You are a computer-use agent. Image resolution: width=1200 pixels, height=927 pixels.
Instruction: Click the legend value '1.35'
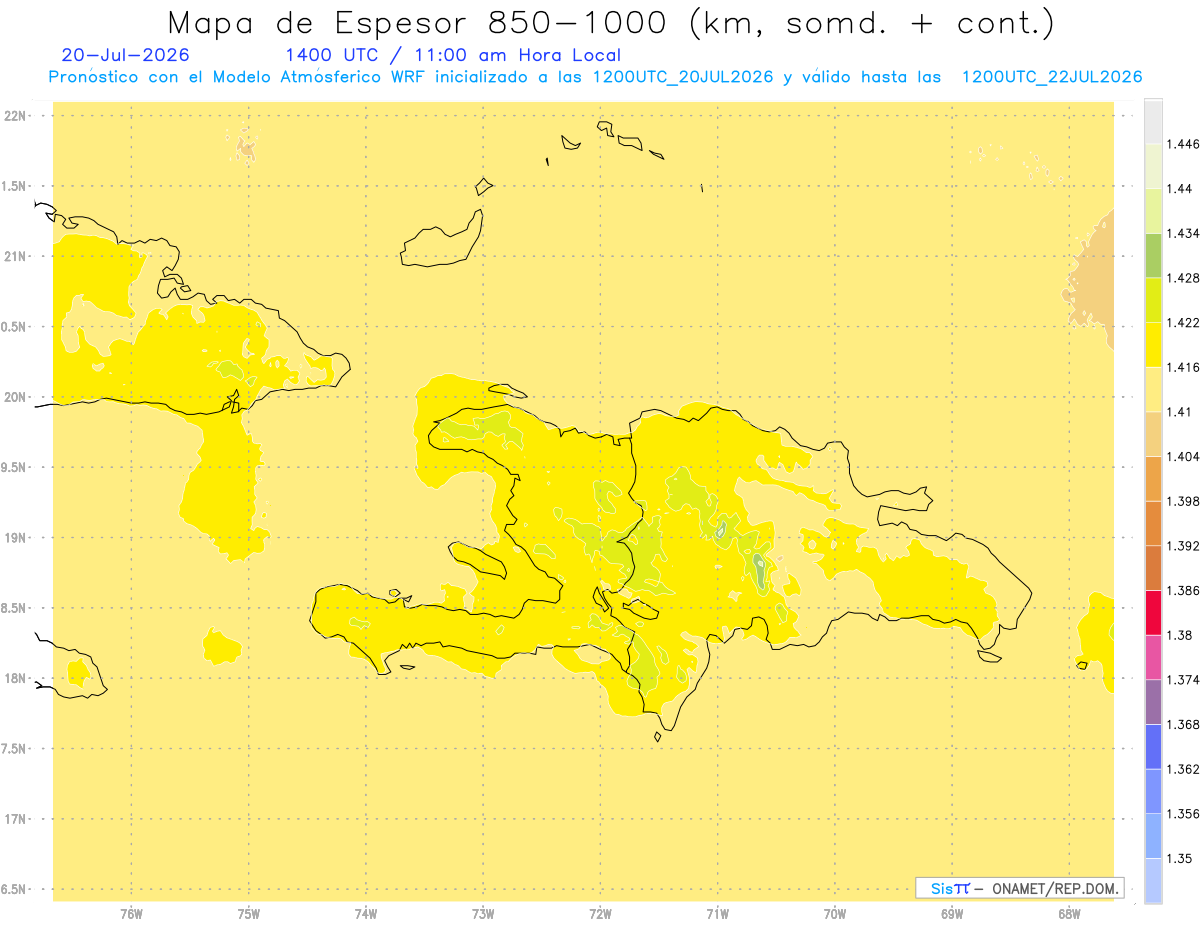click(x=1182, y=858)
